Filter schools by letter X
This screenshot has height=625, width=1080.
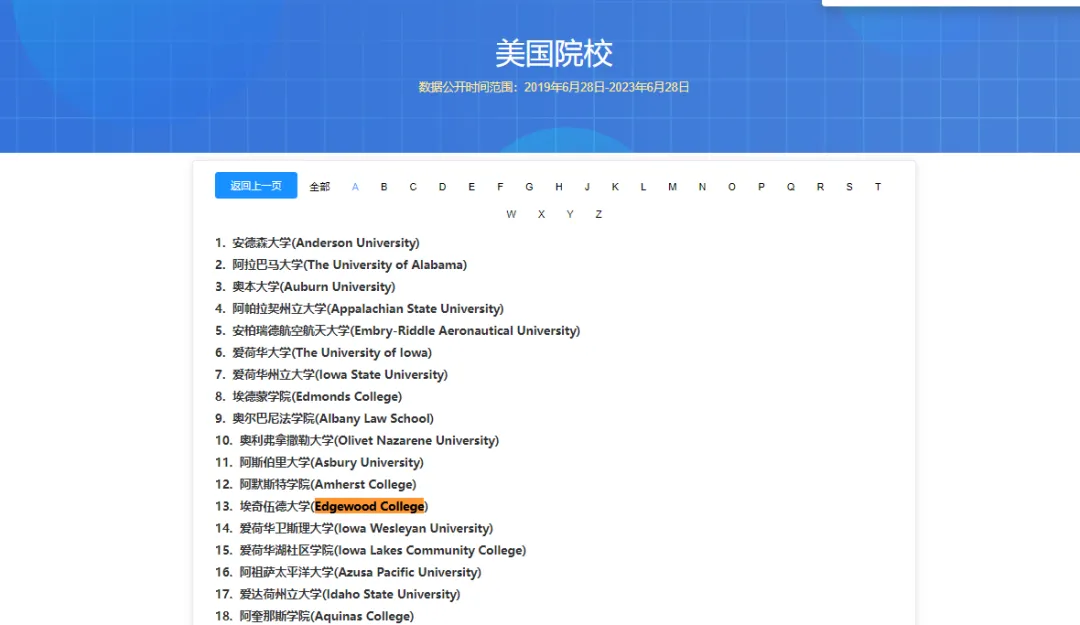coord(541,214)
